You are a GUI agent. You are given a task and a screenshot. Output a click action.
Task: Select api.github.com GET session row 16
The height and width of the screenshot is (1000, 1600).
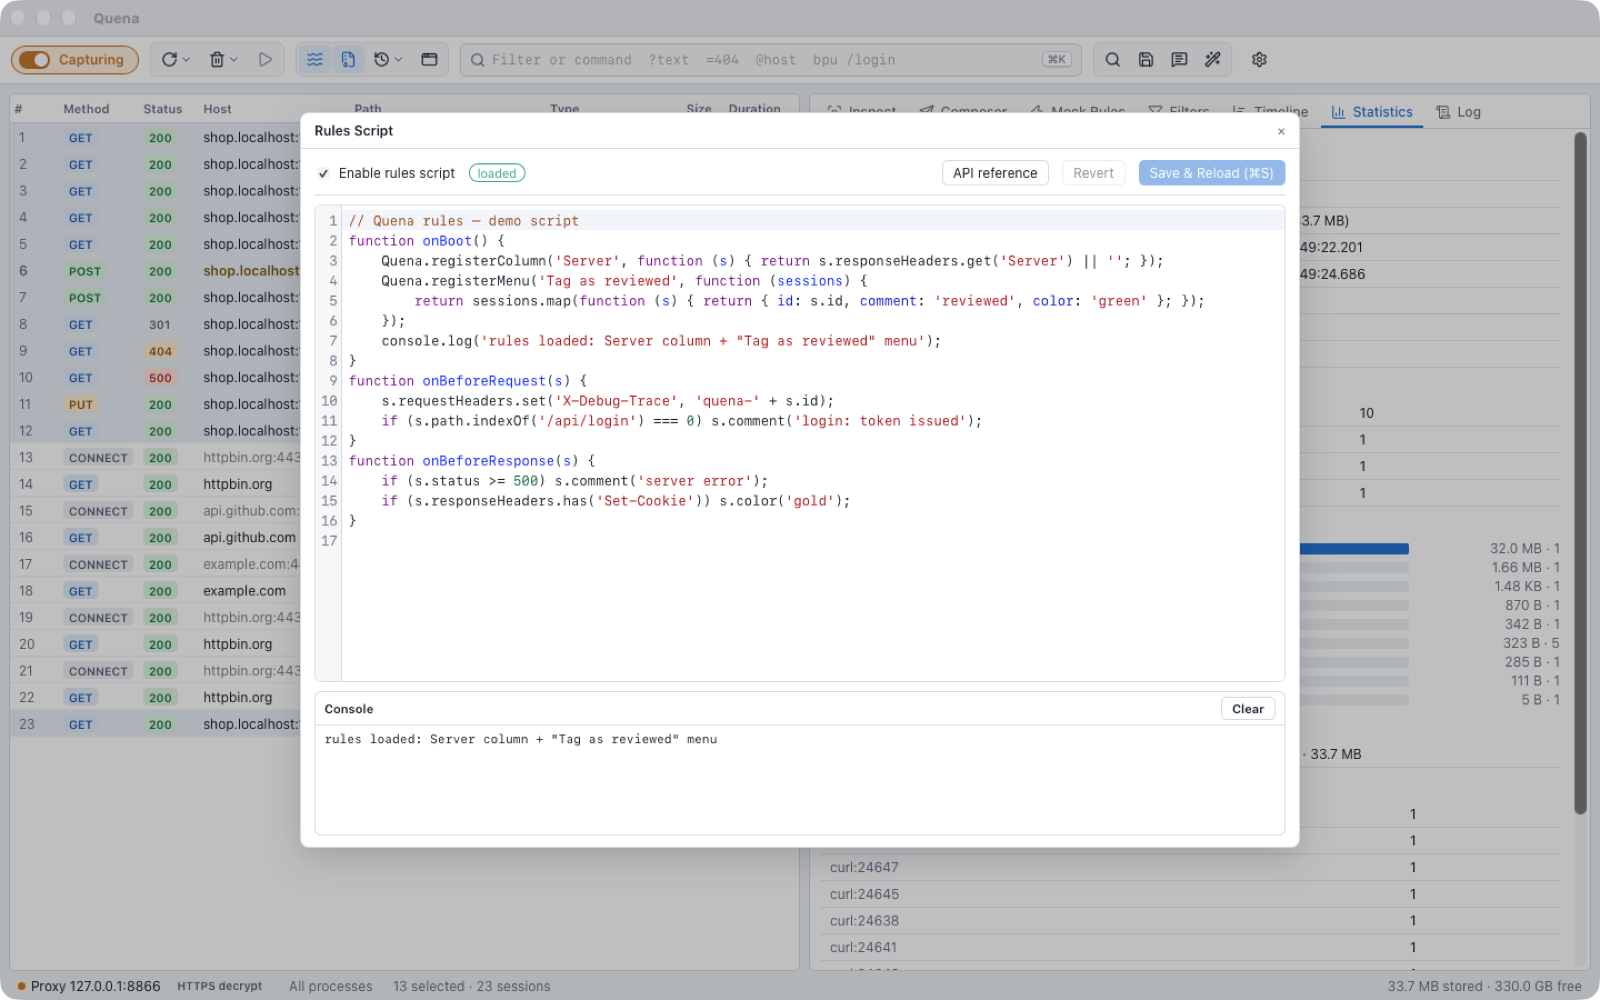tap(155, 538)
